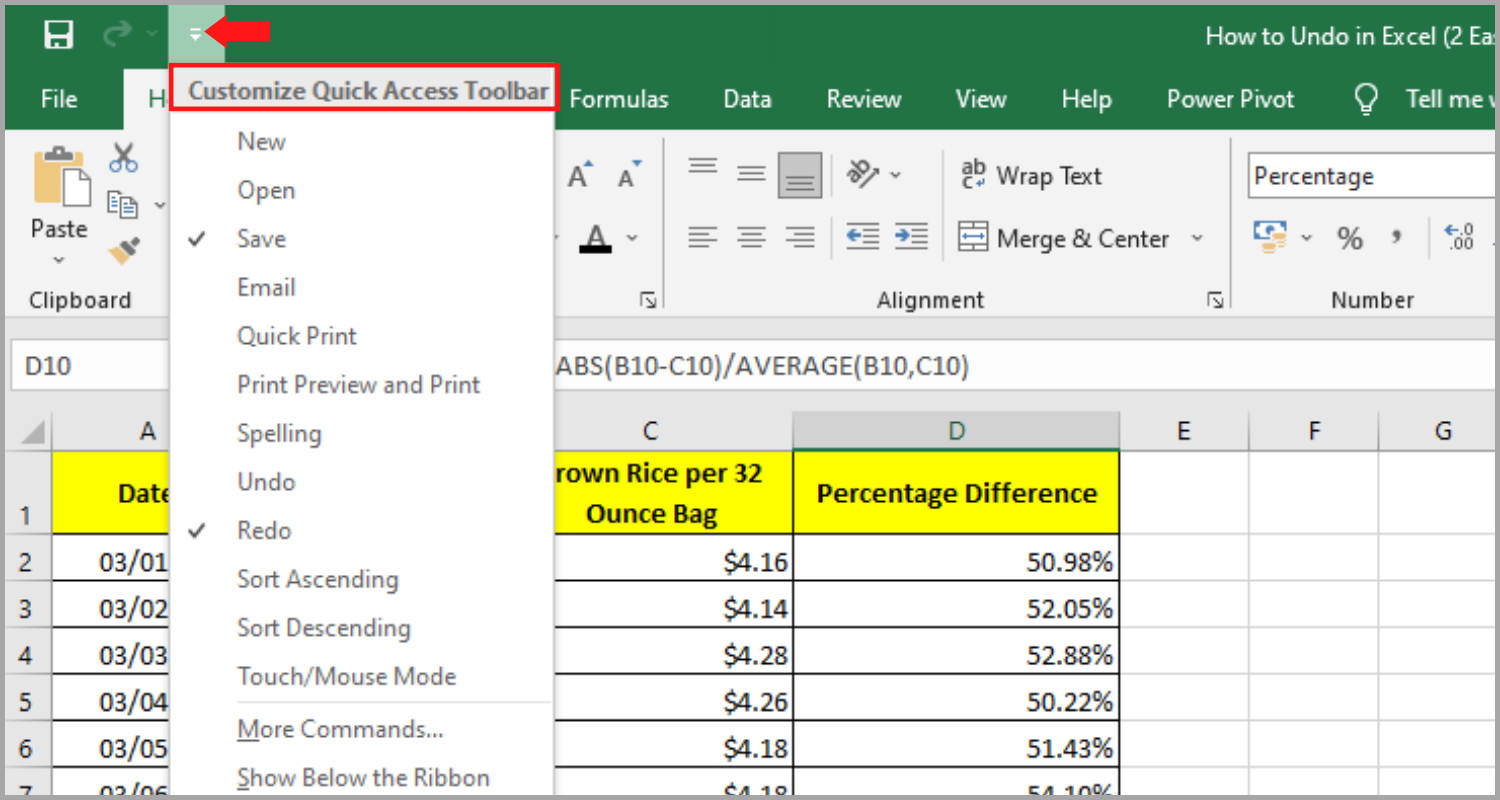Screen dimensions: 1500x800
Task: Choose Show Below the Ribbon
Action: click(363, 778)
